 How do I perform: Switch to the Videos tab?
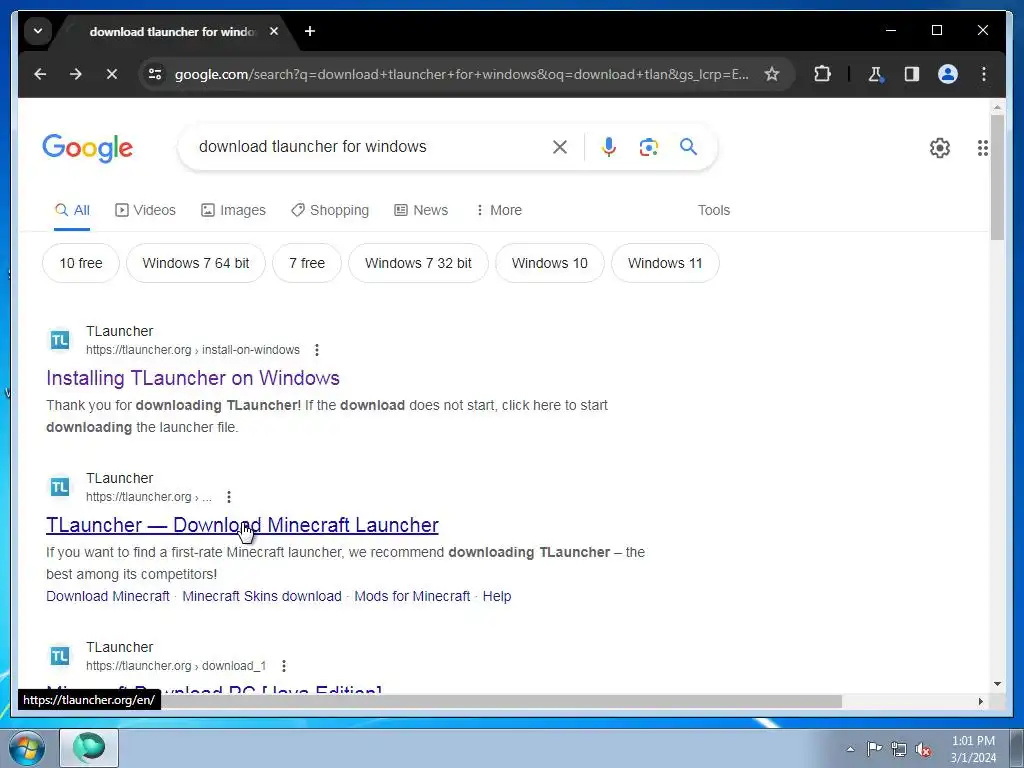(146, 210)
